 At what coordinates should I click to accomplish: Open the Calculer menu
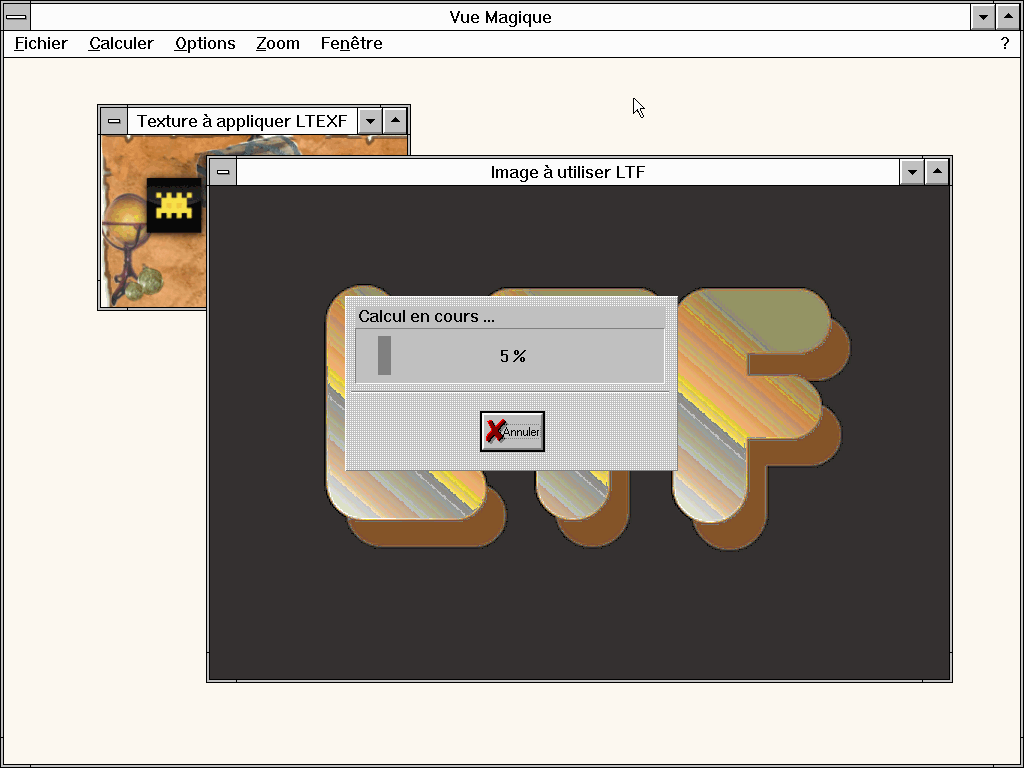tap(121, 44)
